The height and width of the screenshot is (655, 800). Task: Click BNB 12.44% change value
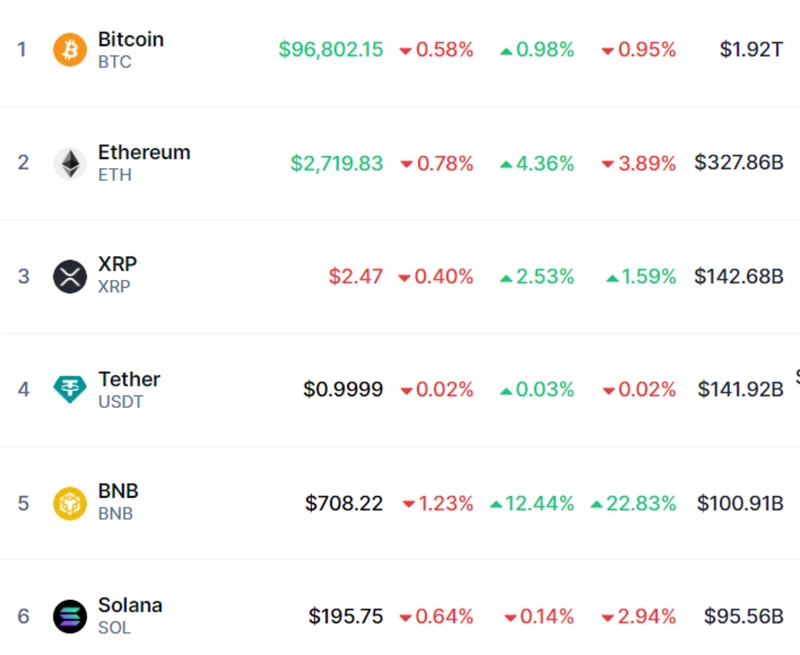pos(540,503)
